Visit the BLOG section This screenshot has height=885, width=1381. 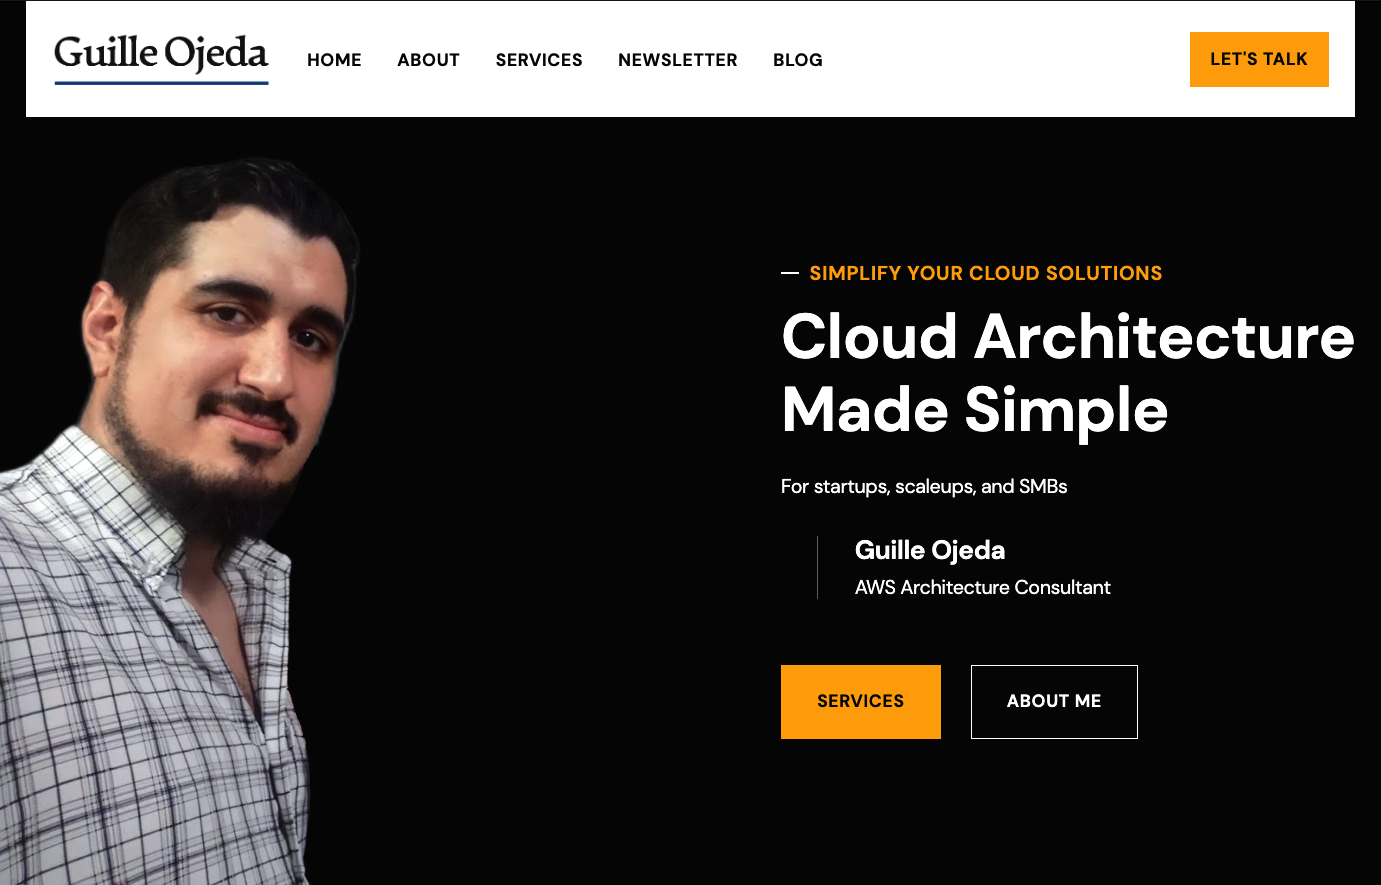coord(797,60)
